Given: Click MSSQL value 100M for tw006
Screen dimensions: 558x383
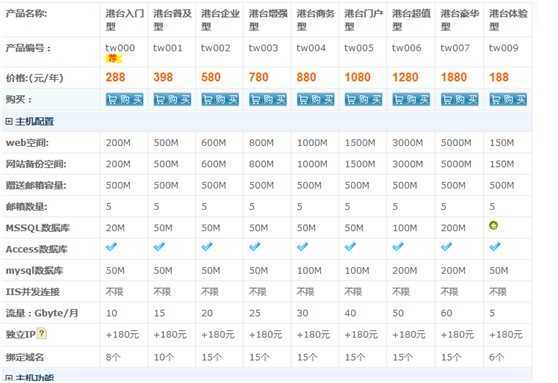Looking at the screenshot, I should point(405,228).
